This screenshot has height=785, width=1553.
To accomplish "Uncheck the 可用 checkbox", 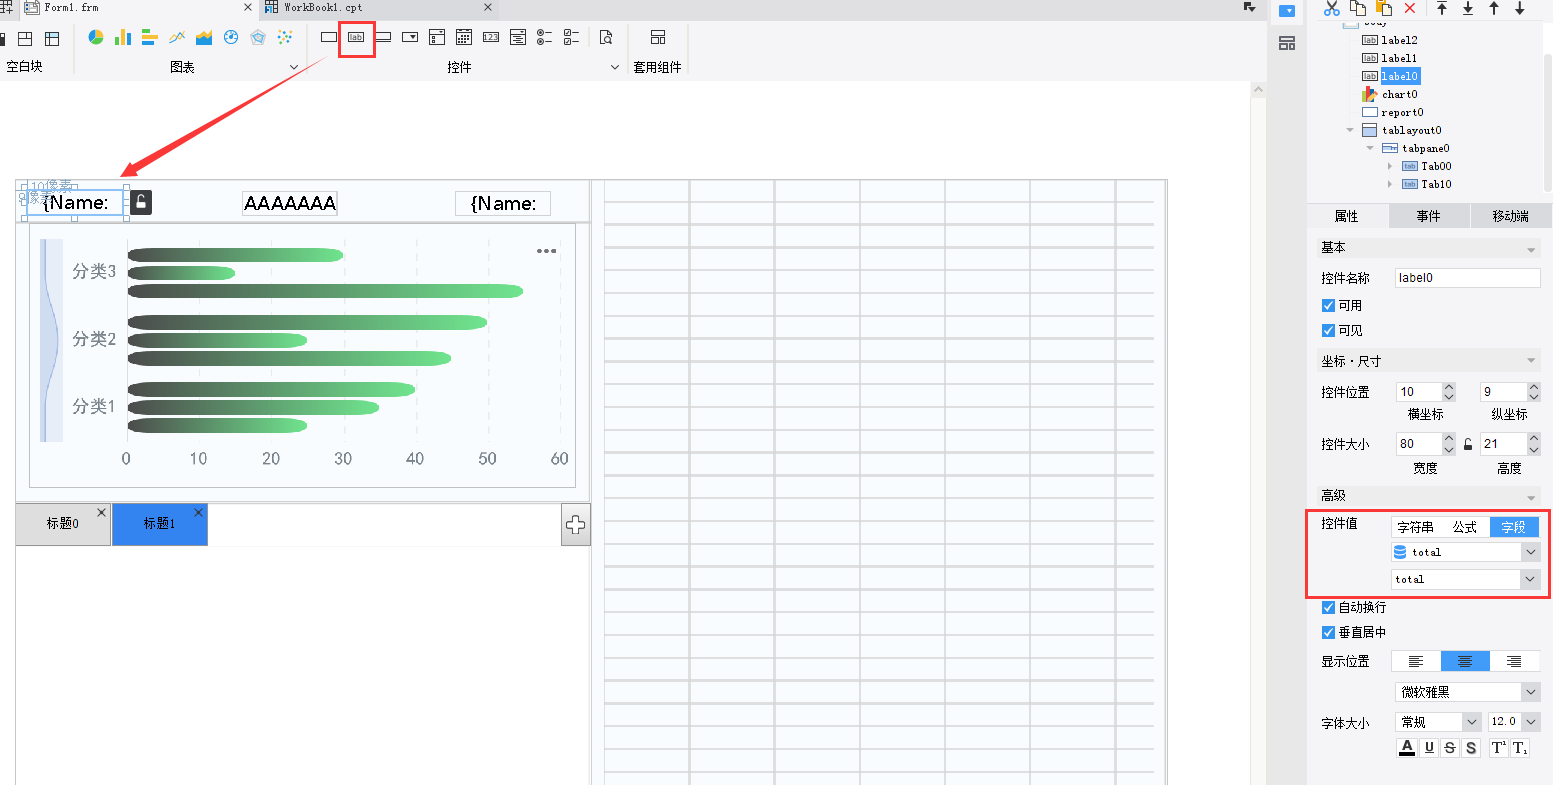I will click(x=1328, y=306).
